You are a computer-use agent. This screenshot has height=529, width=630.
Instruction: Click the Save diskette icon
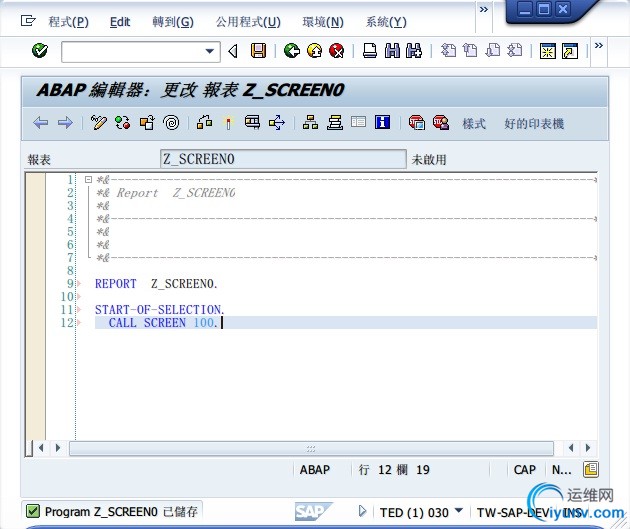[258, 51]
